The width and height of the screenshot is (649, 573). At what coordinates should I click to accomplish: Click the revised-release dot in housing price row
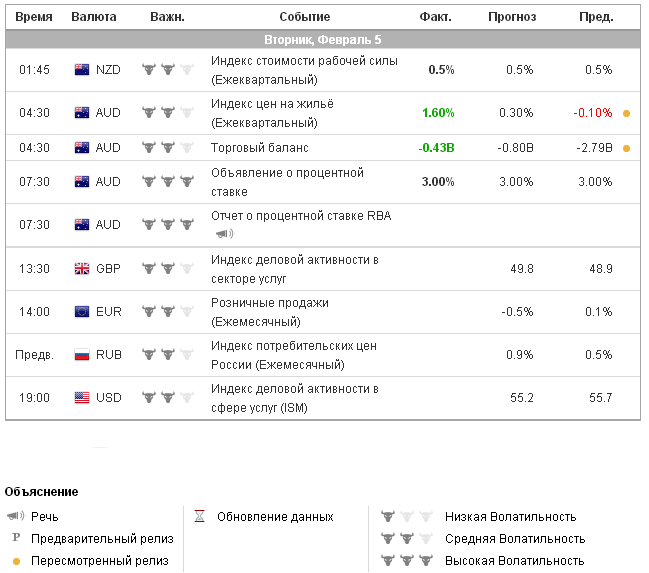coord(626,113)
